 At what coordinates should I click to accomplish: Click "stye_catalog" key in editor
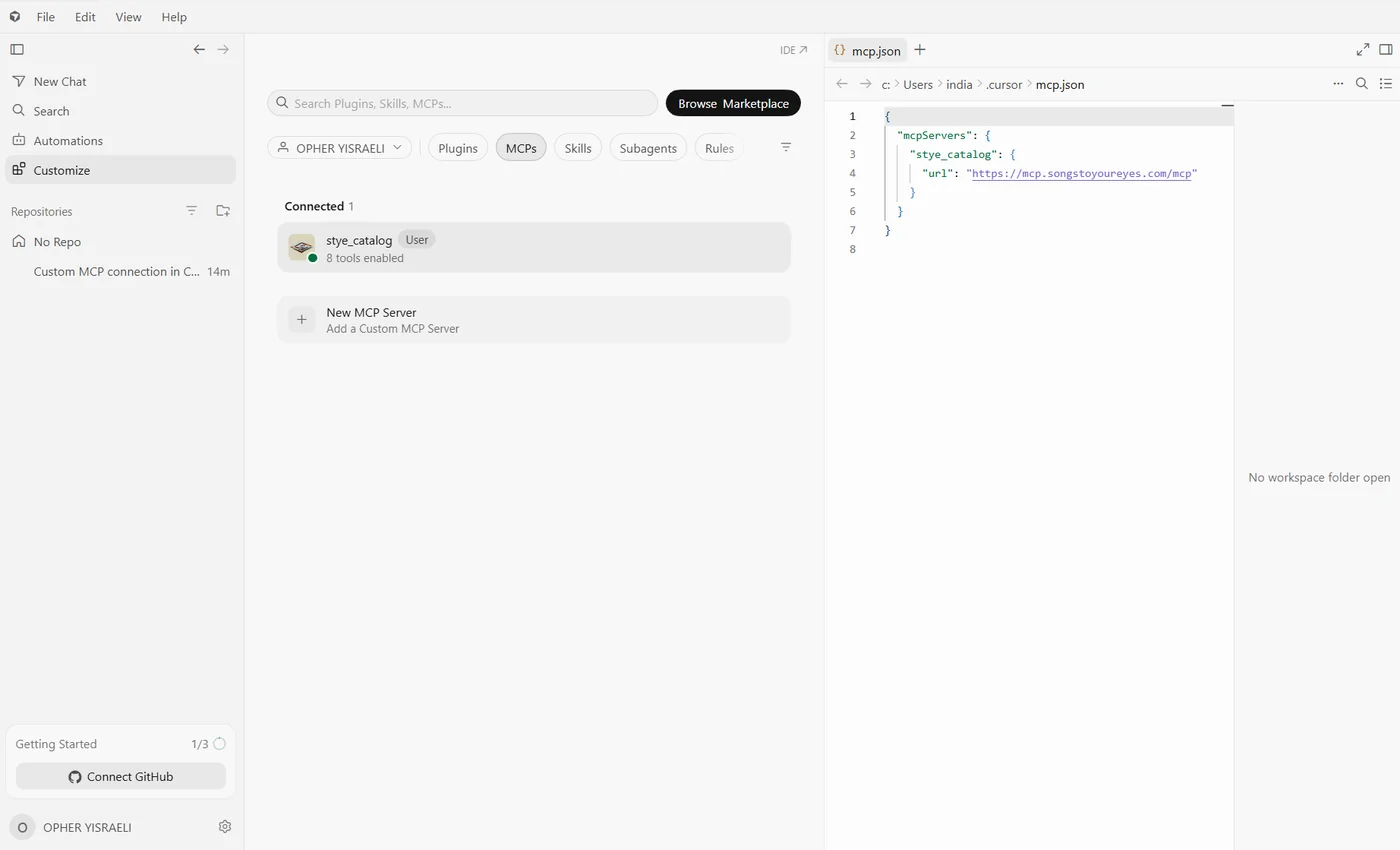point(952,154)
